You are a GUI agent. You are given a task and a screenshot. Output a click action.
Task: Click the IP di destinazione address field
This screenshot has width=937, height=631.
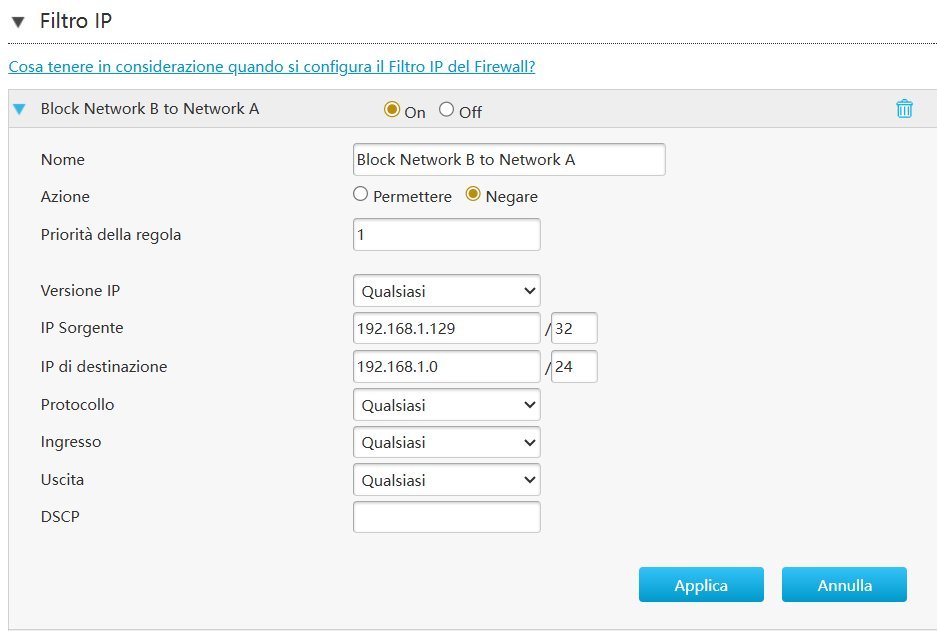446,367
